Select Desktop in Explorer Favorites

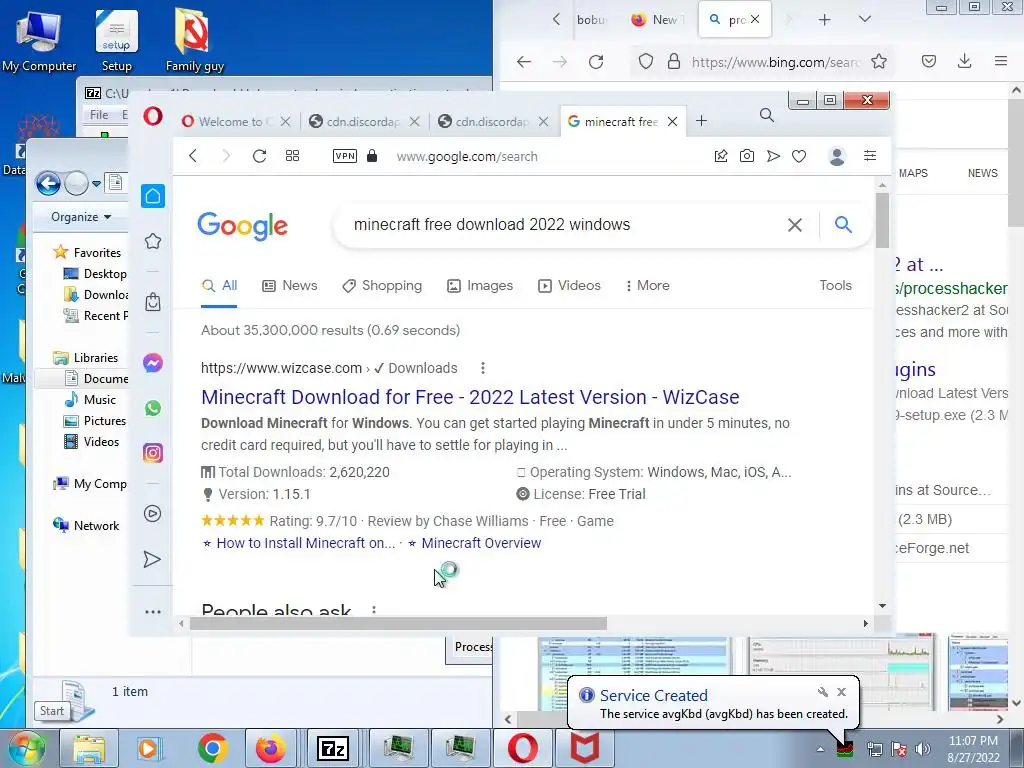95,274
